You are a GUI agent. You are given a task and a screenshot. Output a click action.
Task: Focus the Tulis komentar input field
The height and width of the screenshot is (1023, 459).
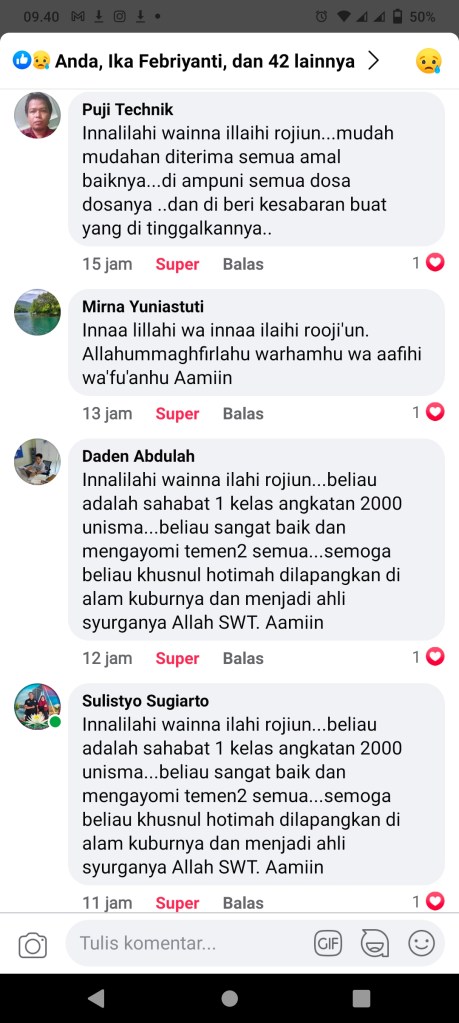pos(190,943)
